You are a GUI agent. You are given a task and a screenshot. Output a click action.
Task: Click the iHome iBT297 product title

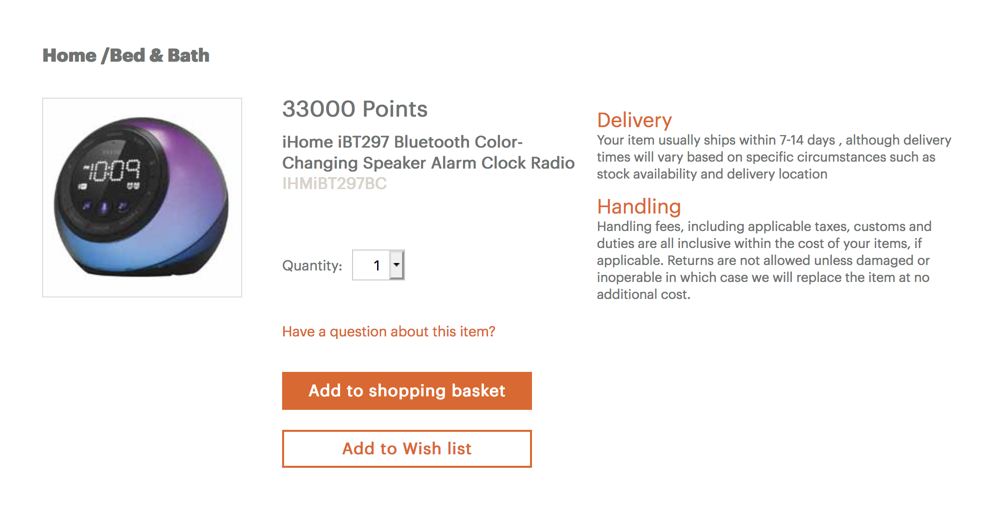428,153
